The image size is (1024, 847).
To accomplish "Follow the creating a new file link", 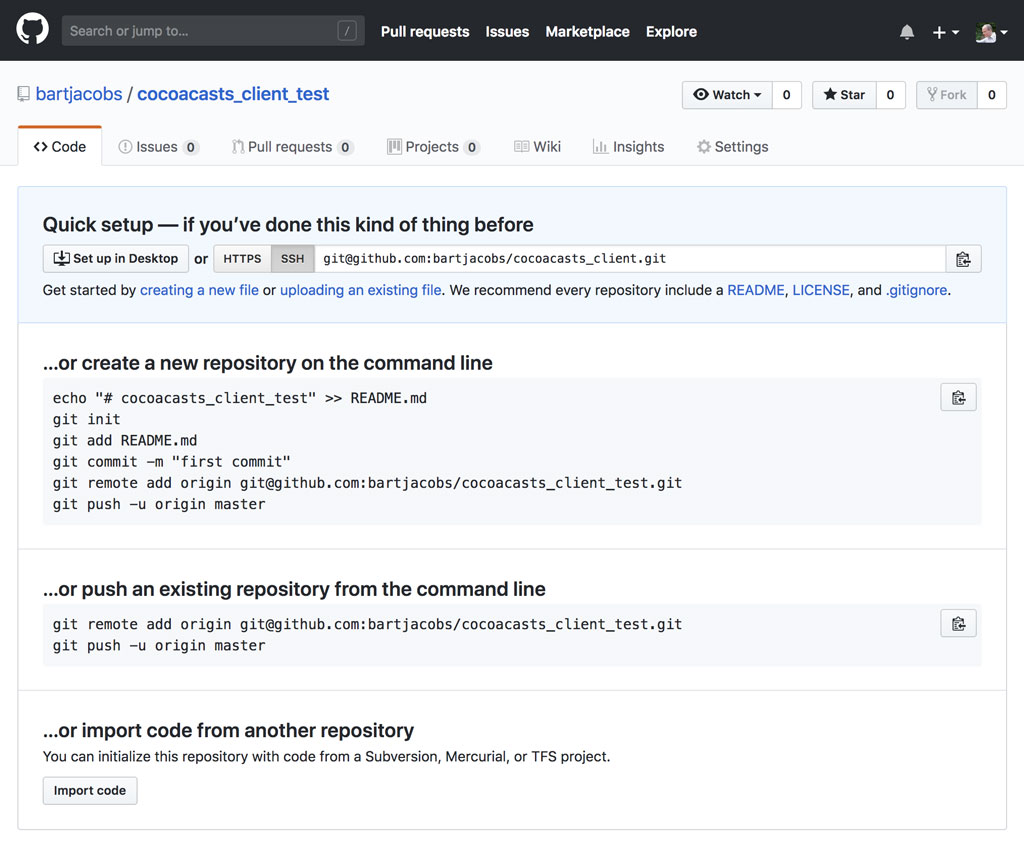I will point(199,290).
